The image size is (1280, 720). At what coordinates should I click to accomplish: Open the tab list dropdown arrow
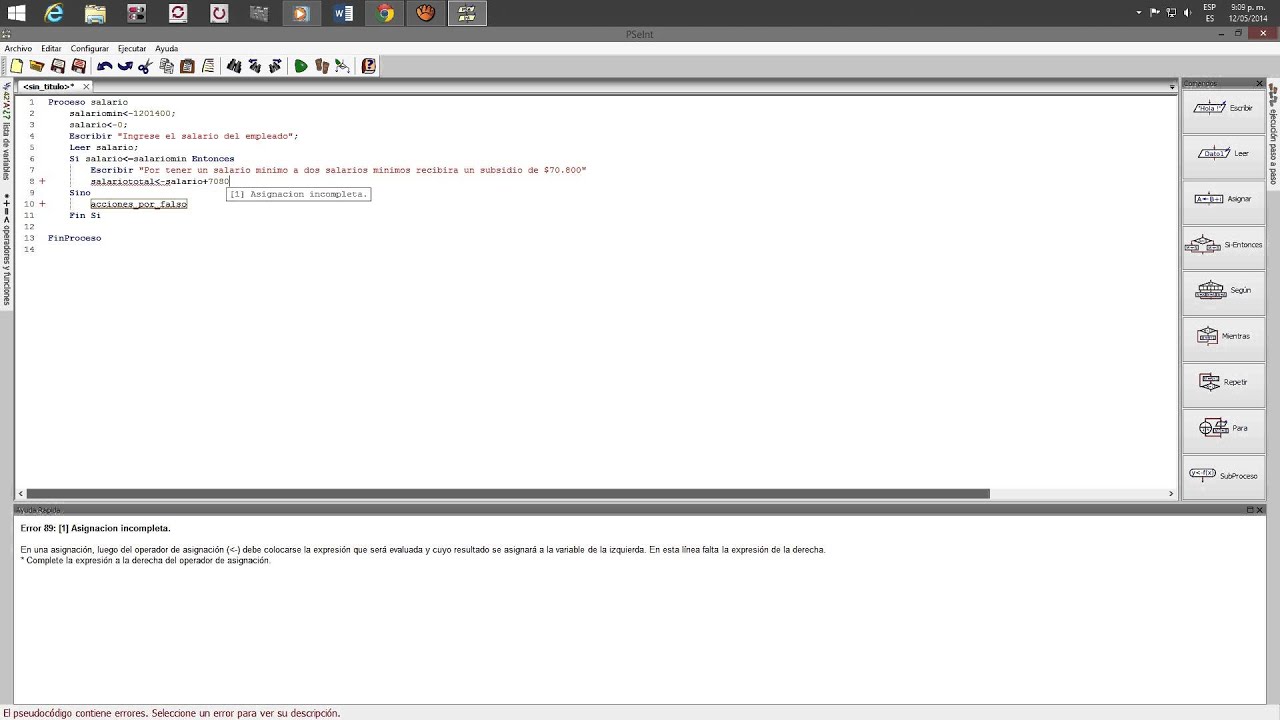click(x=1172, y=87)
